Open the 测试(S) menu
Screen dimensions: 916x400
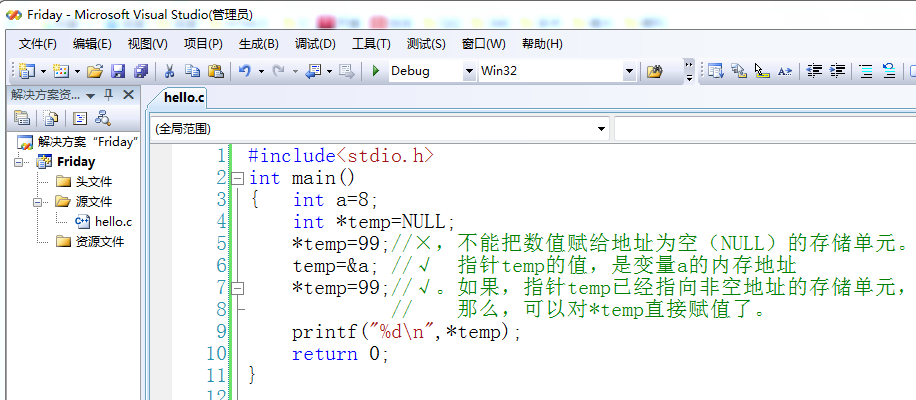click(426, 44)
